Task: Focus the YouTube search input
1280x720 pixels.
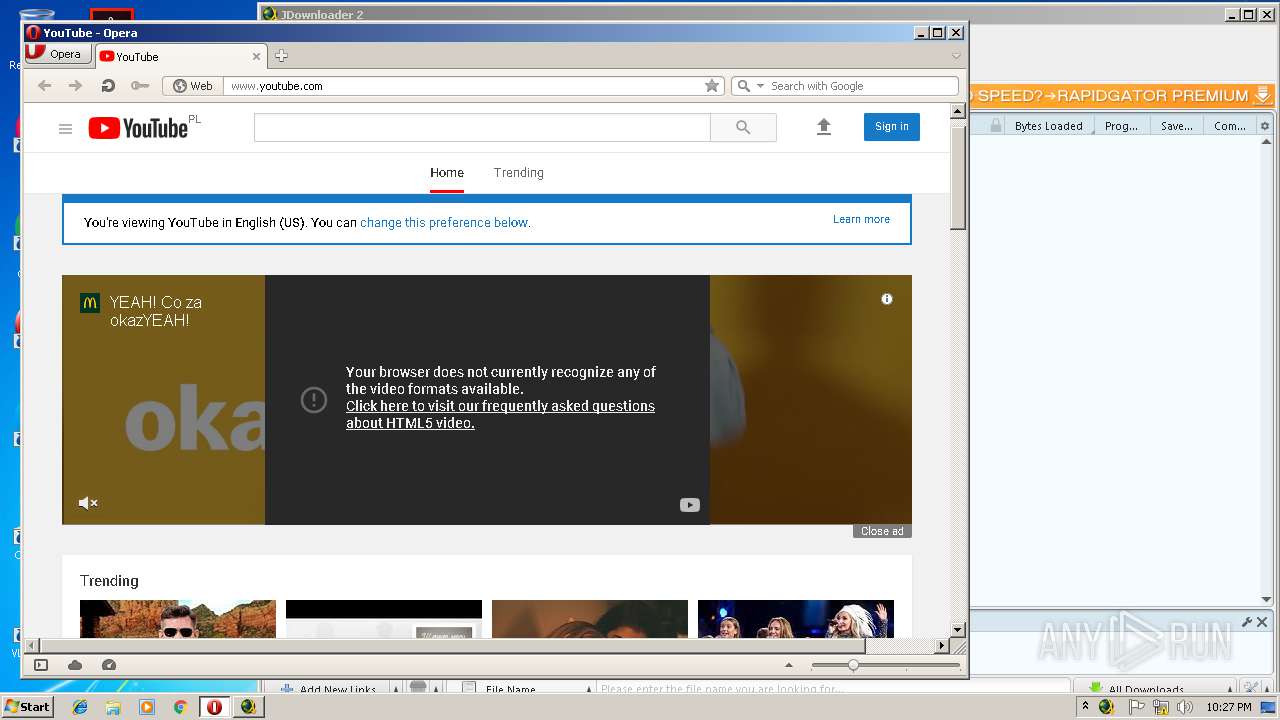Action: click(482, 127)
